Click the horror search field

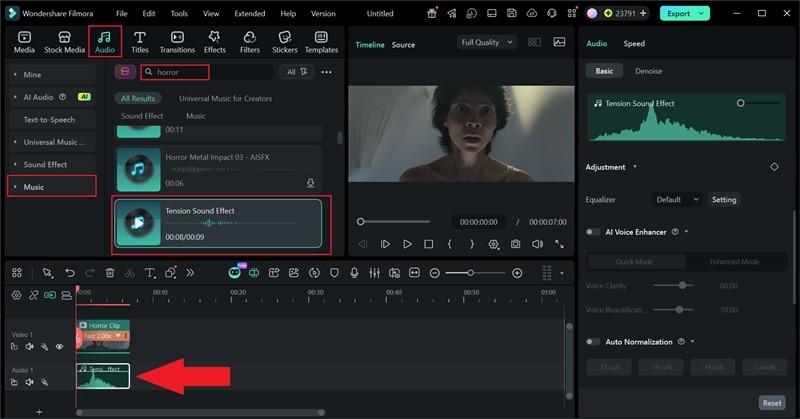180,72
